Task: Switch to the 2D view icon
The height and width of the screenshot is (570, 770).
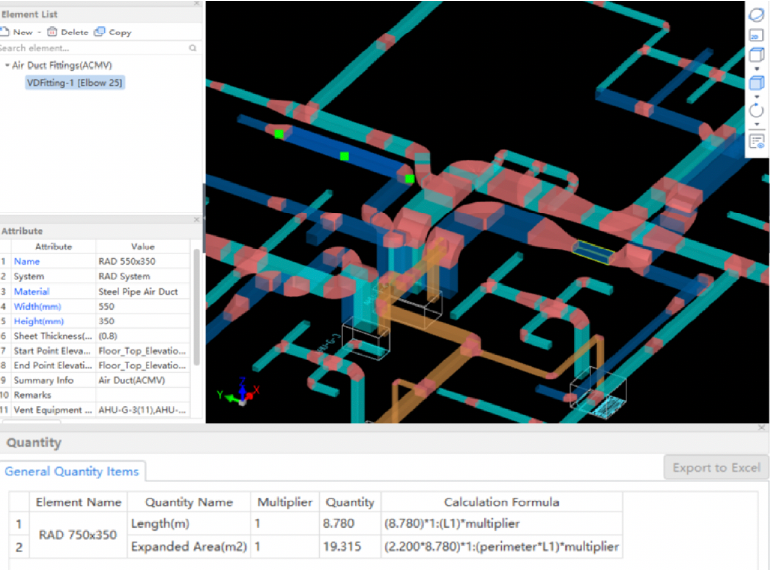Action: point(756,34)
